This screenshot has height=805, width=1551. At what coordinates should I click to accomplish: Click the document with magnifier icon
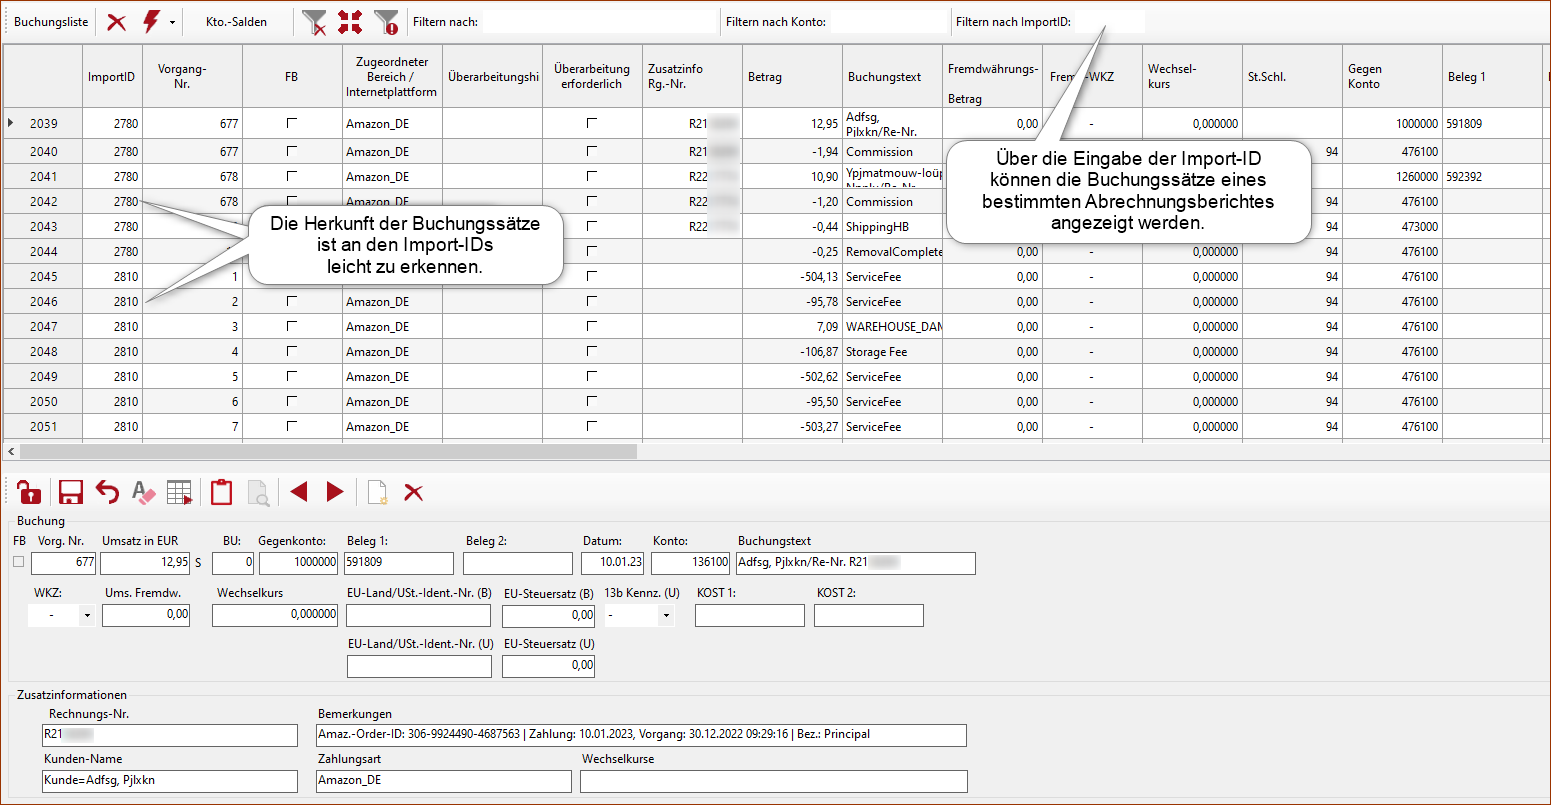tap(258, 492)
